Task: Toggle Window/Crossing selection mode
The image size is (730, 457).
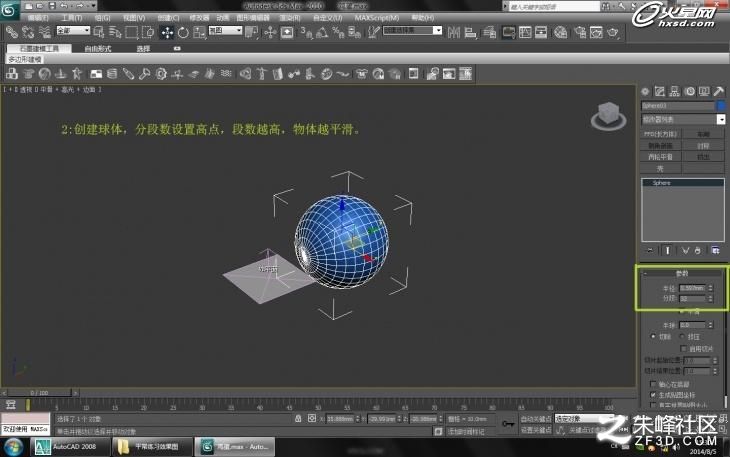Action: (148, 32)
